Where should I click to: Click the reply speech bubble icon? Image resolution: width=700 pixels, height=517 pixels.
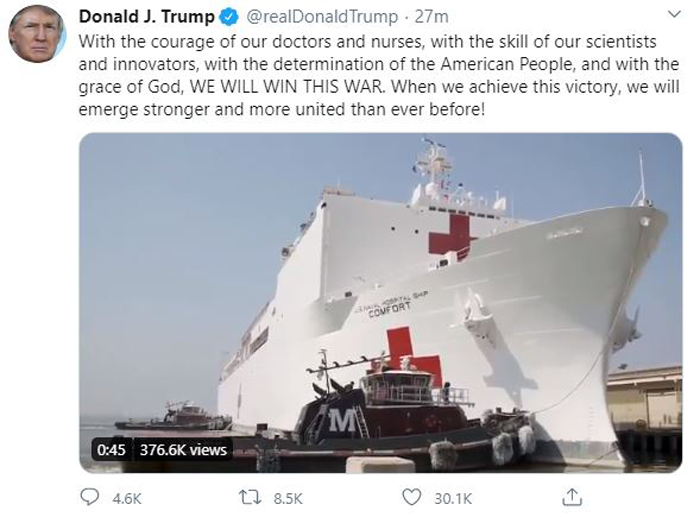point(89,497)
